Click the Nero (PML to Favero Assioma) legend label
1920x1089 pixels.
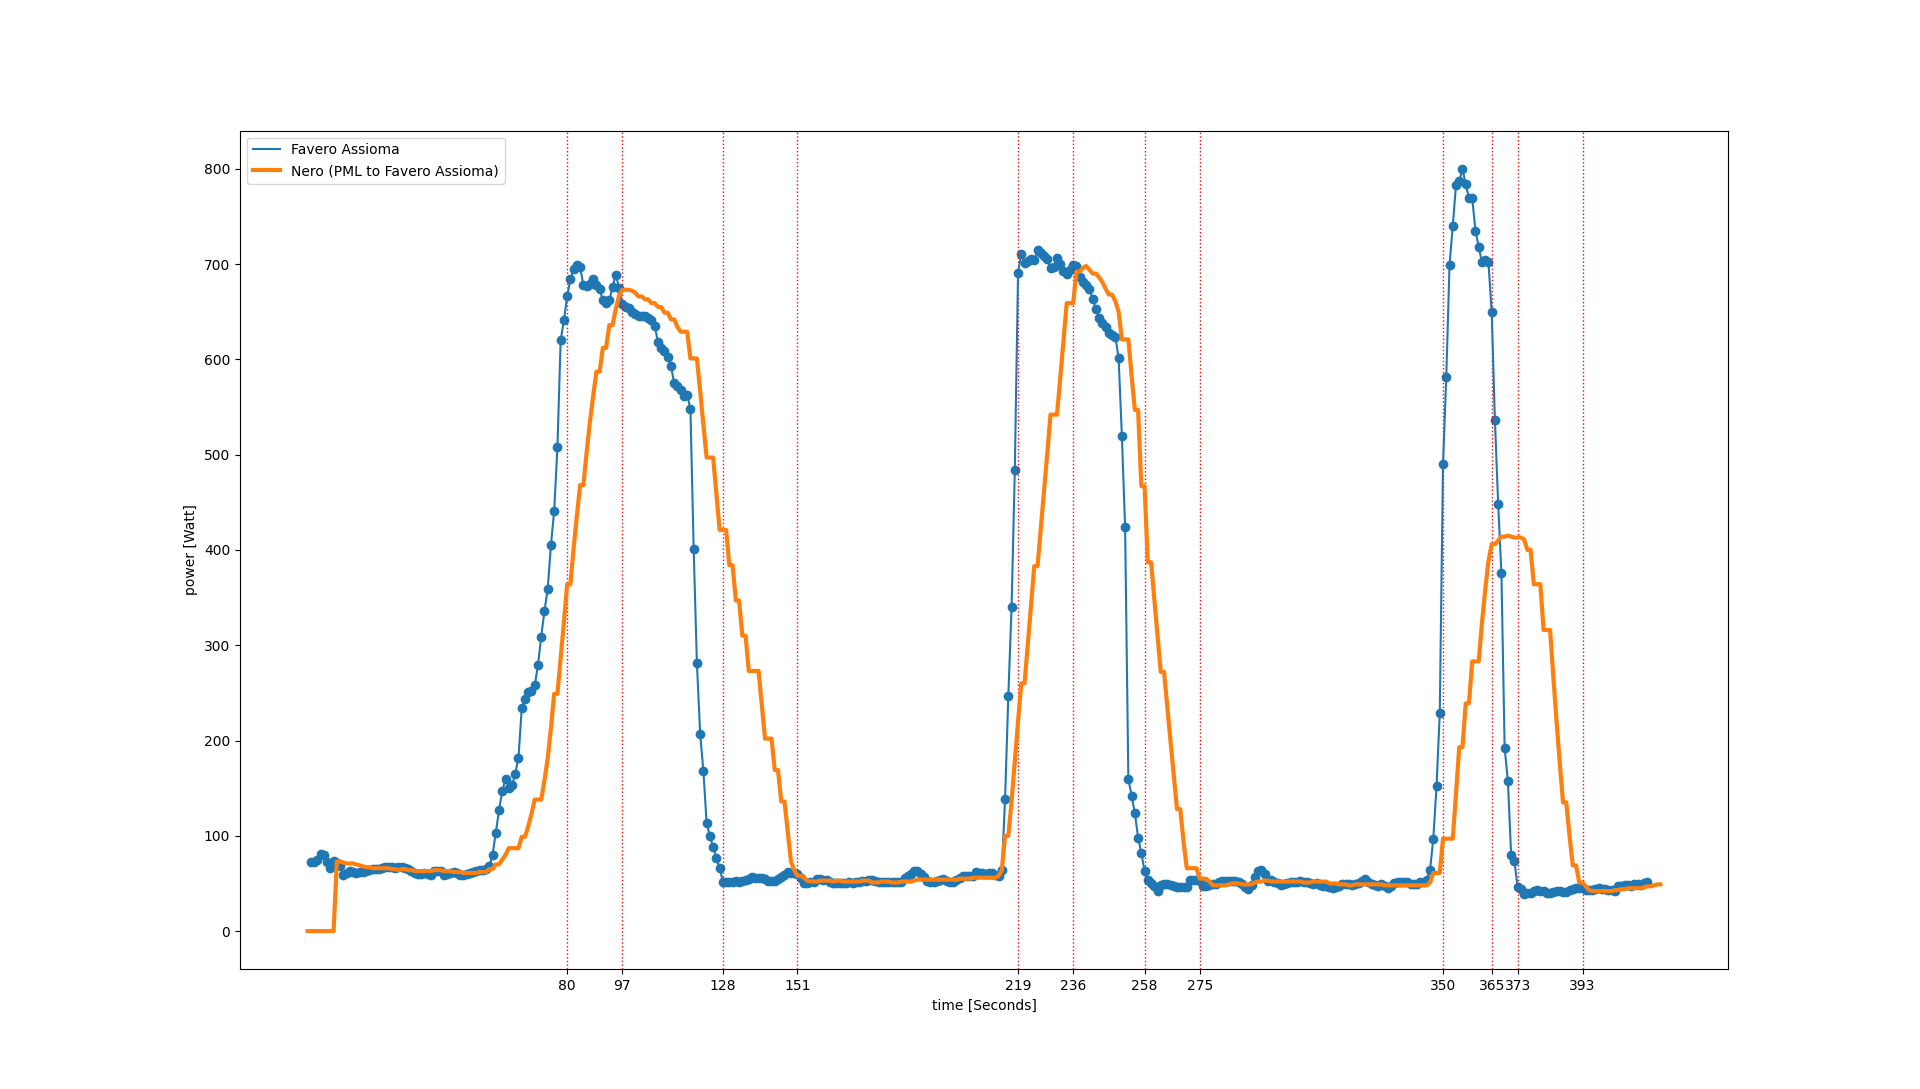click(394, 171)
